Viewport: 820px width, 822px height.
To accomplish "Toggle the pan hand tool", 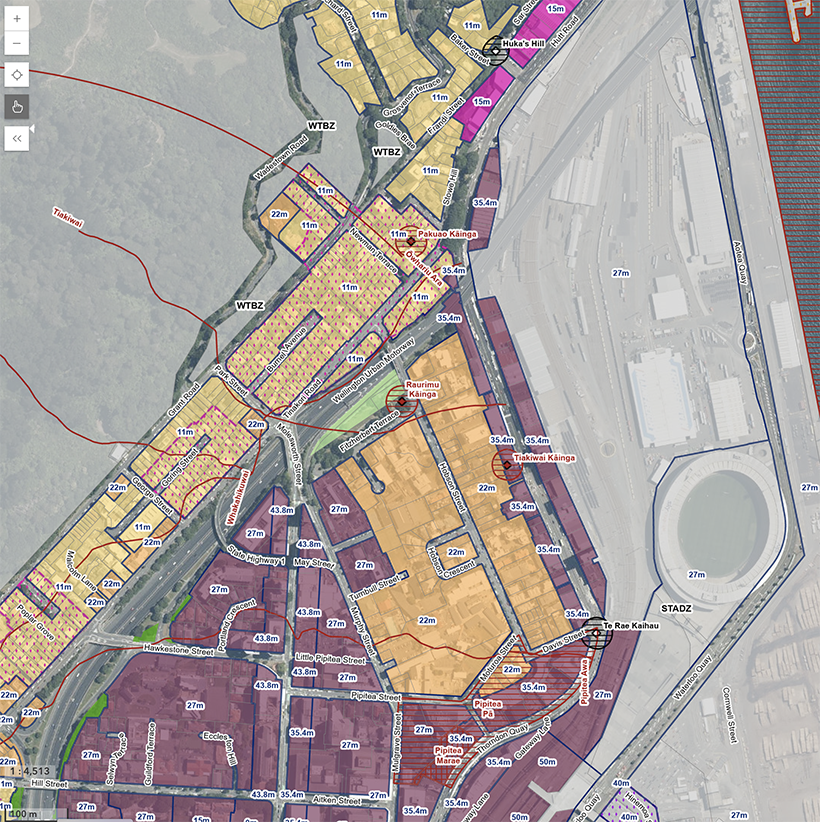I will [x=17, y=106].
